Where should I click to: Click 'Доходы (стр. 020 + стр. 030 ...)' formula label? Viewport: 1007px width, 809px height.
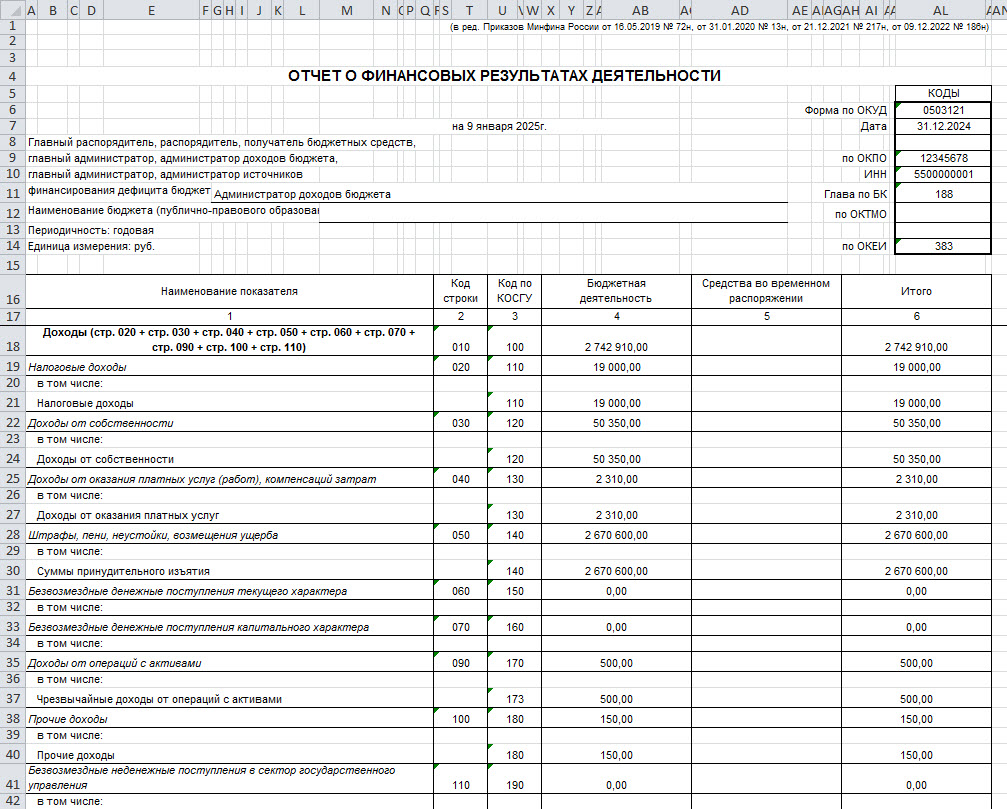229,340
